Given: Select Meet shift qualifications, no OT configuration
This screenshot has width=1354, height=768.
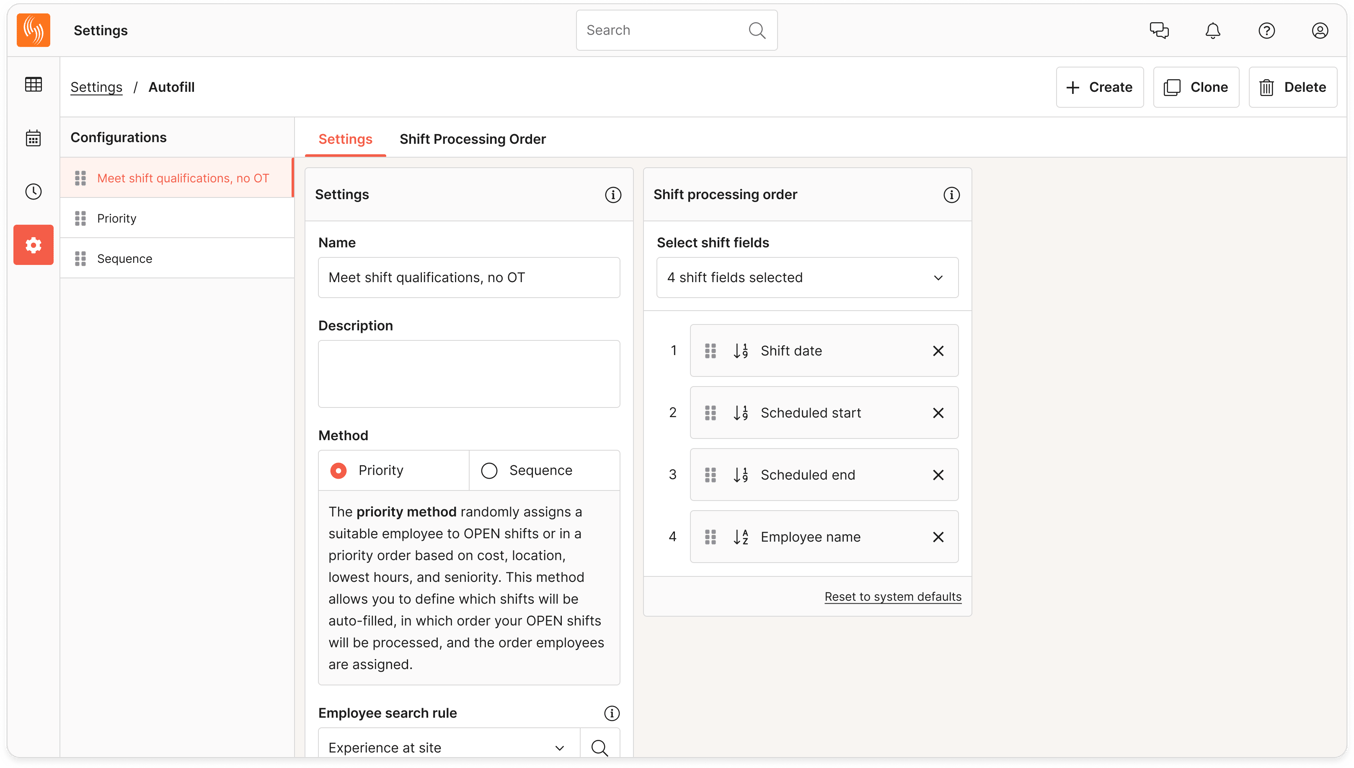Looking at the screenshot, I should click(177, 178).
